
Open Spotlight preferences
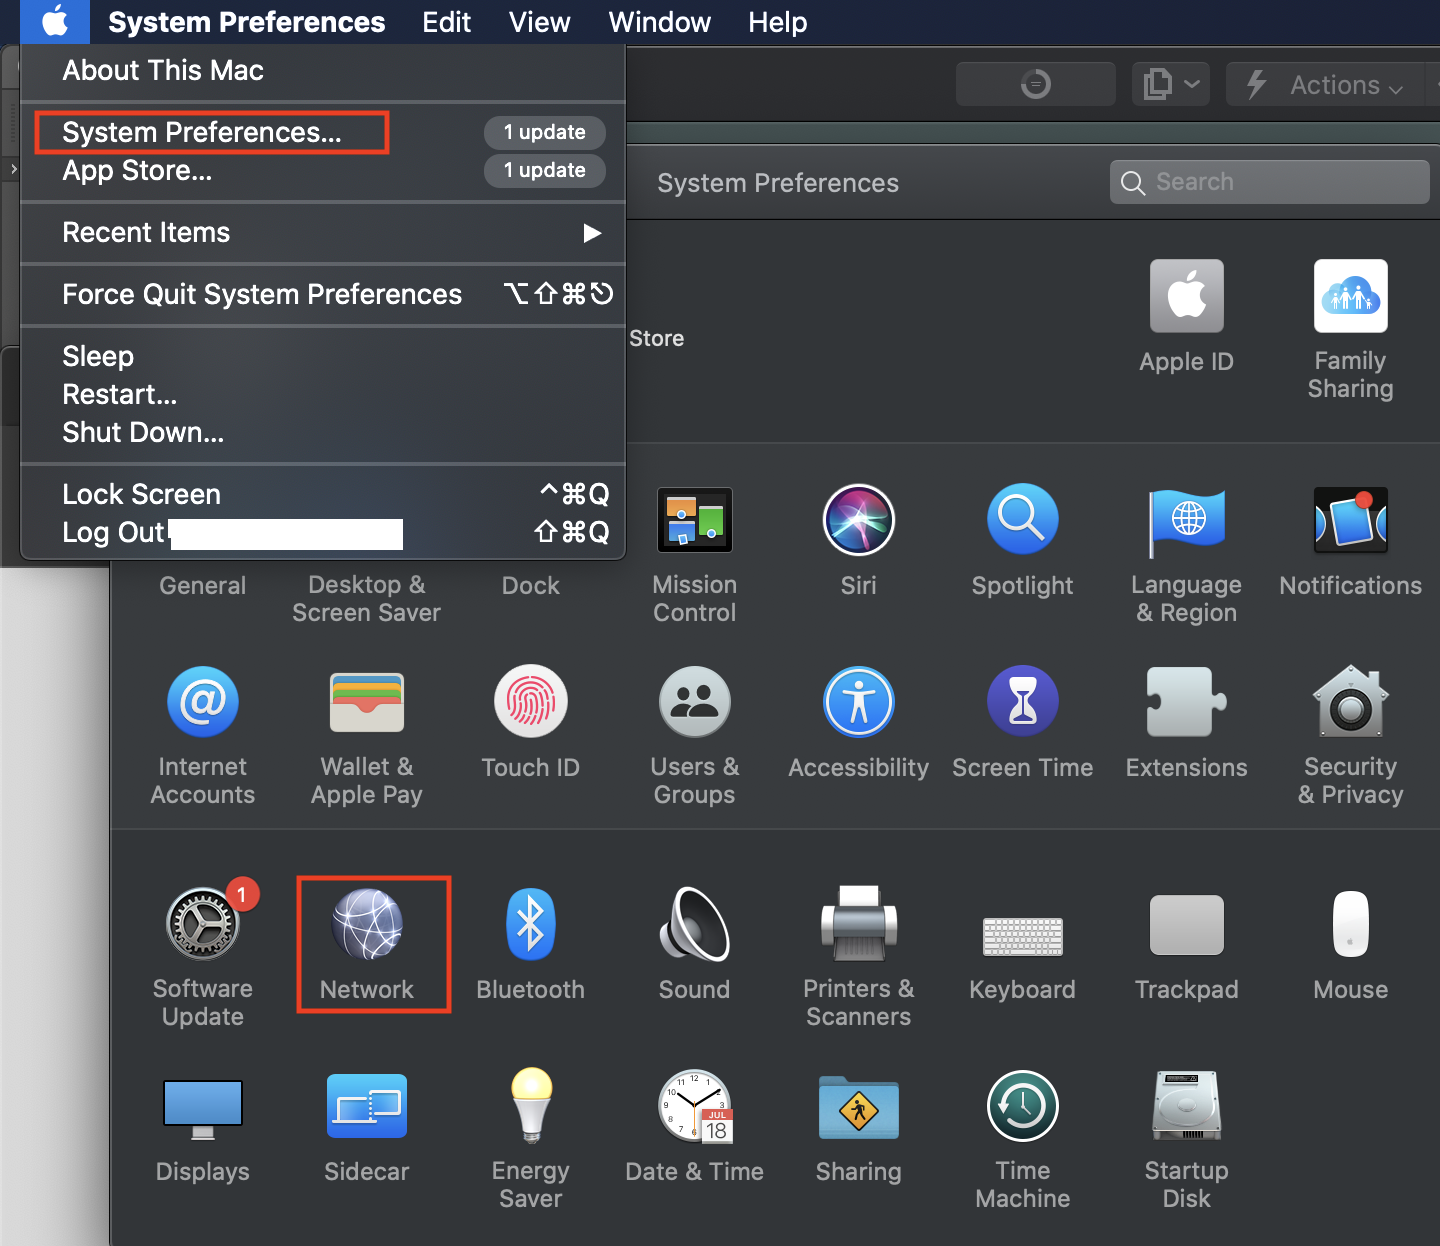[x=1022, y=541]
